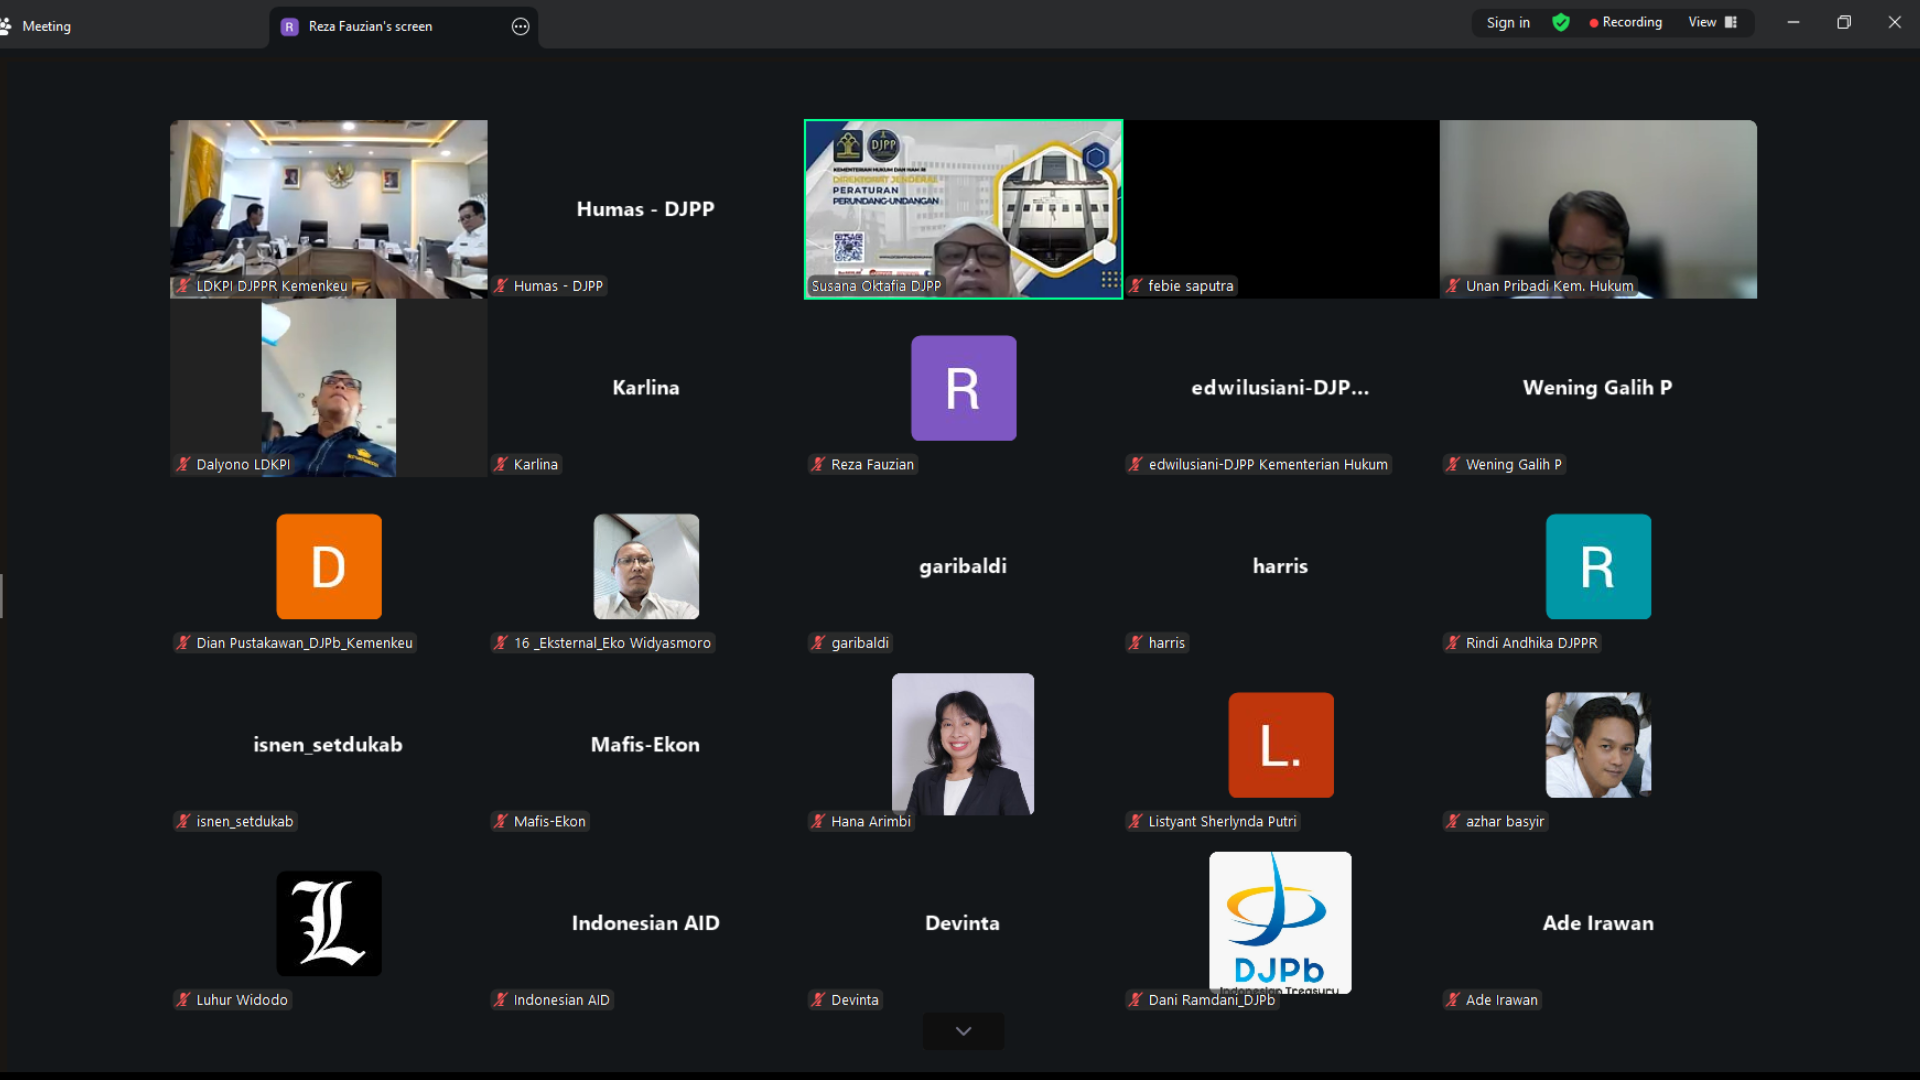Select the Reza Fauzian's screen tab
Image resolution: width=1920 pixels, height=1080 pixels.
[370, 27]
